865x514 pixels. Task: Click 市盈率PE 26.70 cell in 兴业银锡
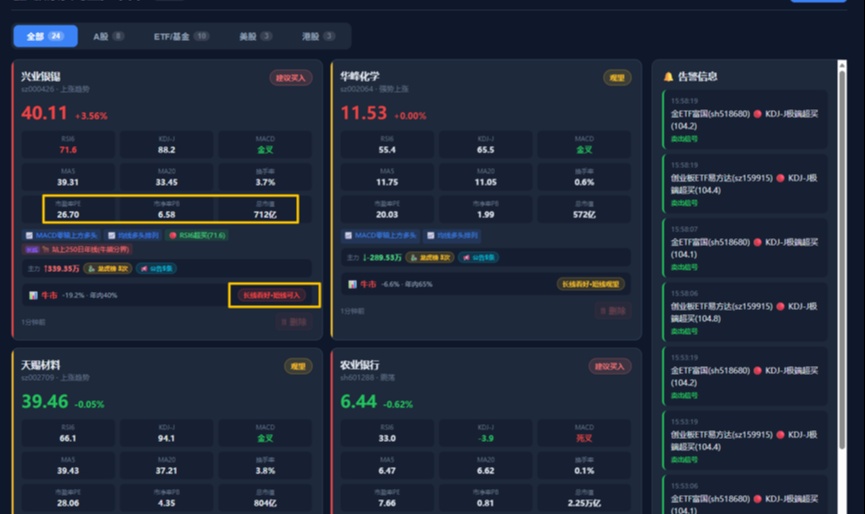coord(68,209)
